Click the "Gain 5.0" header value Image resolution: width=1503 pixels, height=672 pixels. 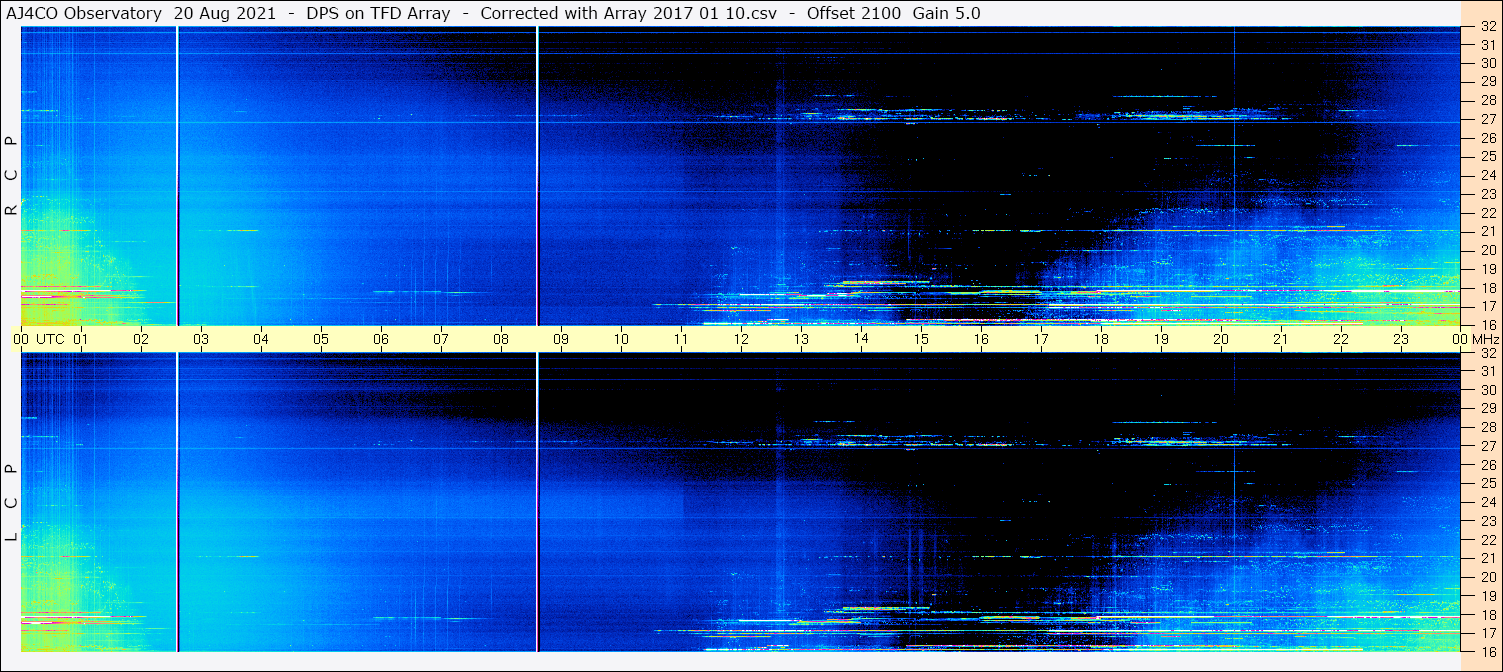click(x=947, y=14)
